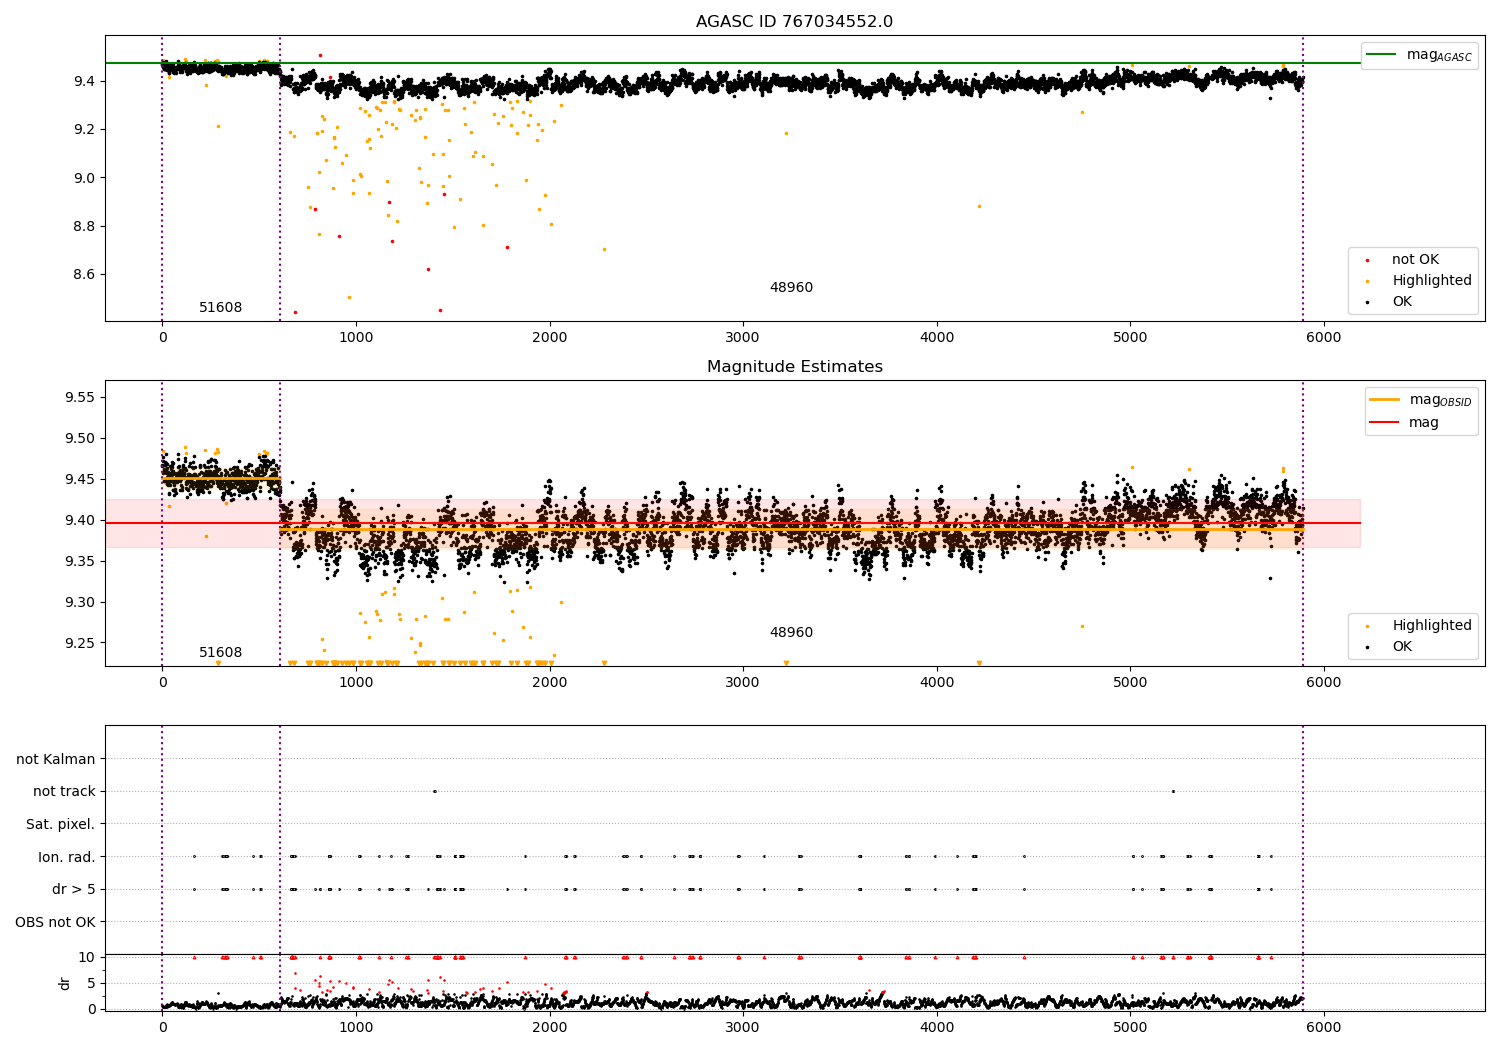Click OBSID label 48960 in middle plot
The width and height of the screenshot is (1500, 1050).
[x=791, y=633]
